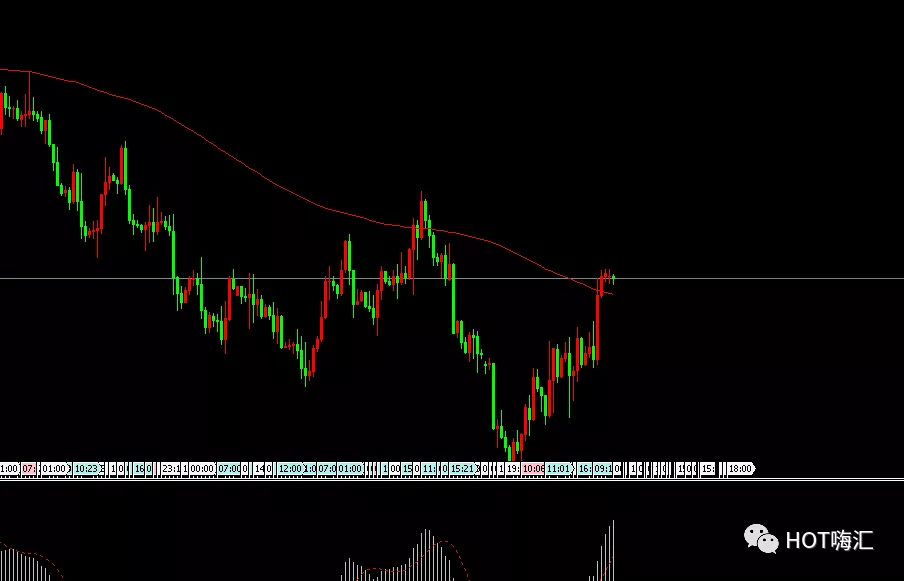Click the 11:01 time marker

558,468
